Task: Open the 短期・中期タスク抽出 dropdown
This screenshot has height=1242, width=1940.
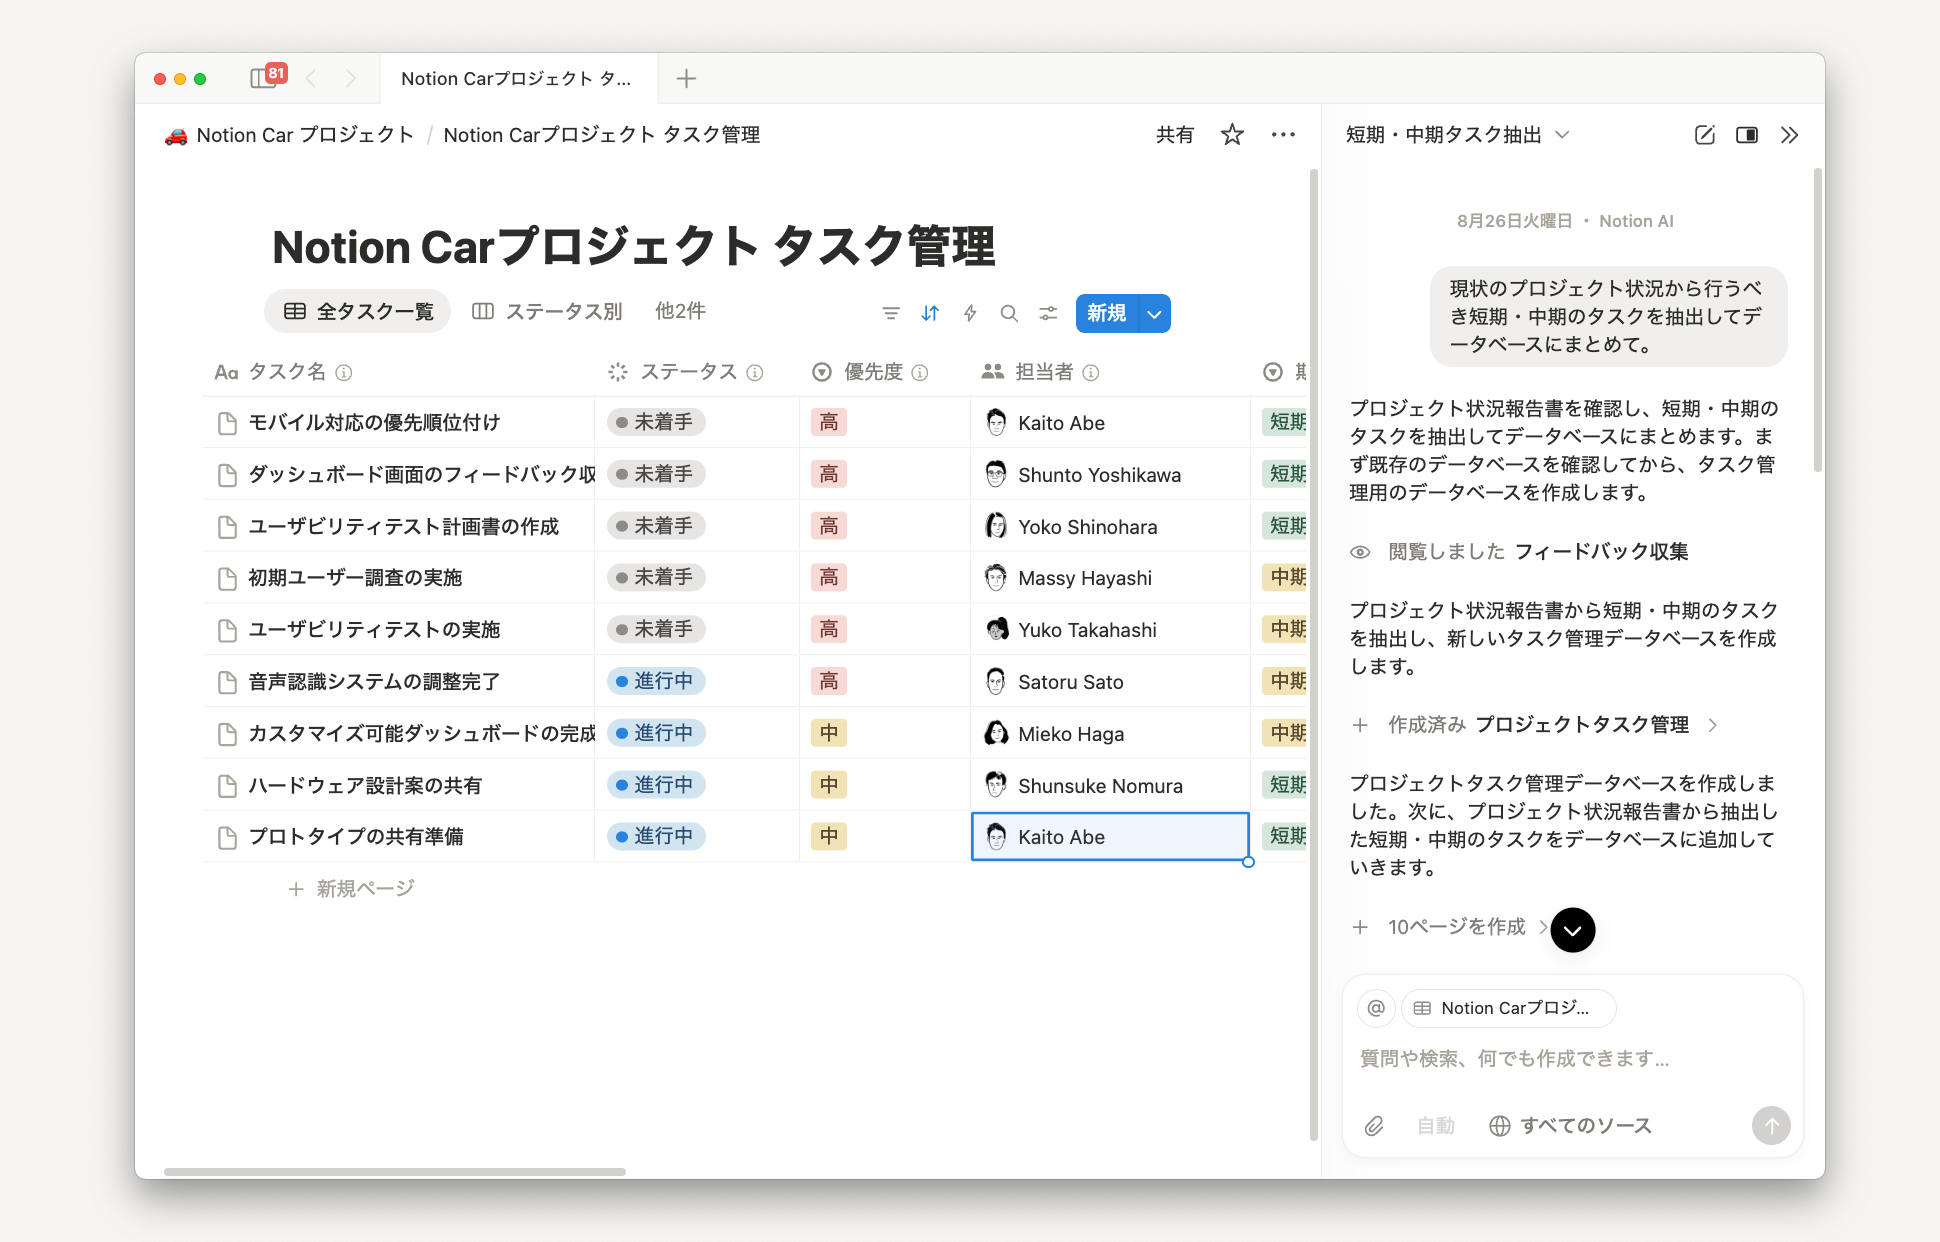Action: tap(1564, 134)
